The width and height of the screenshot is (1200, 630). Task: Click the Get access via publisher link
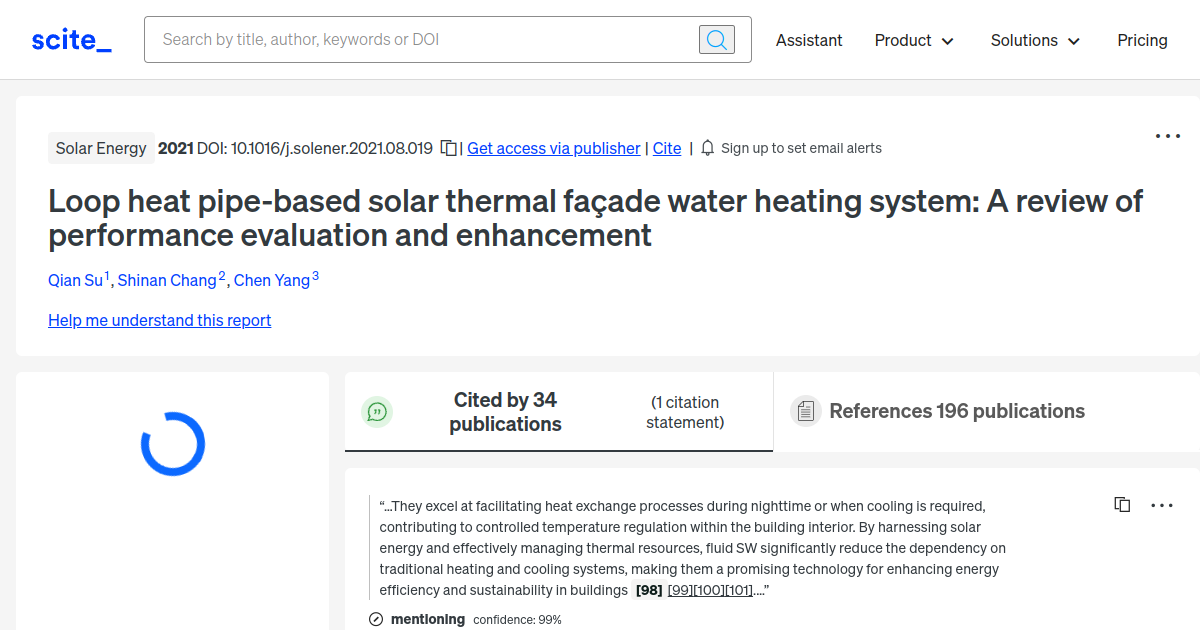(553, 148)
